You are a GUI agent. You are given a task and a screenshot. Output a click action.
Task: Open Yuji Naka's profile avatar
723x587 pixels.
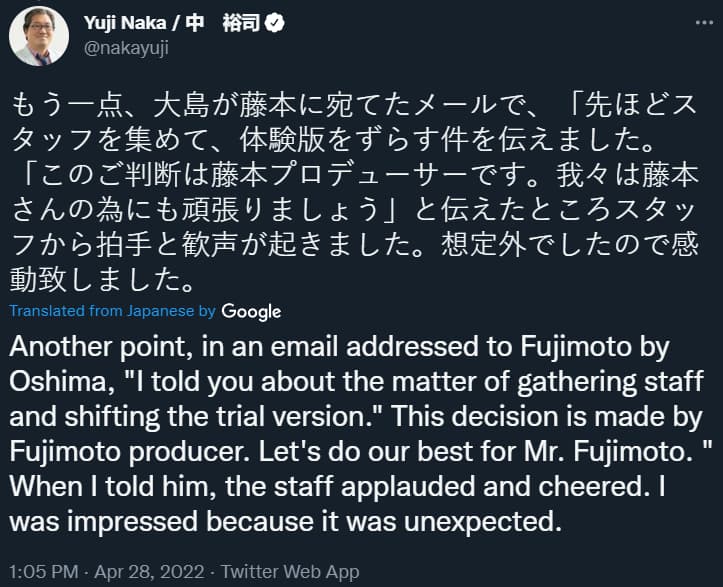39,36
